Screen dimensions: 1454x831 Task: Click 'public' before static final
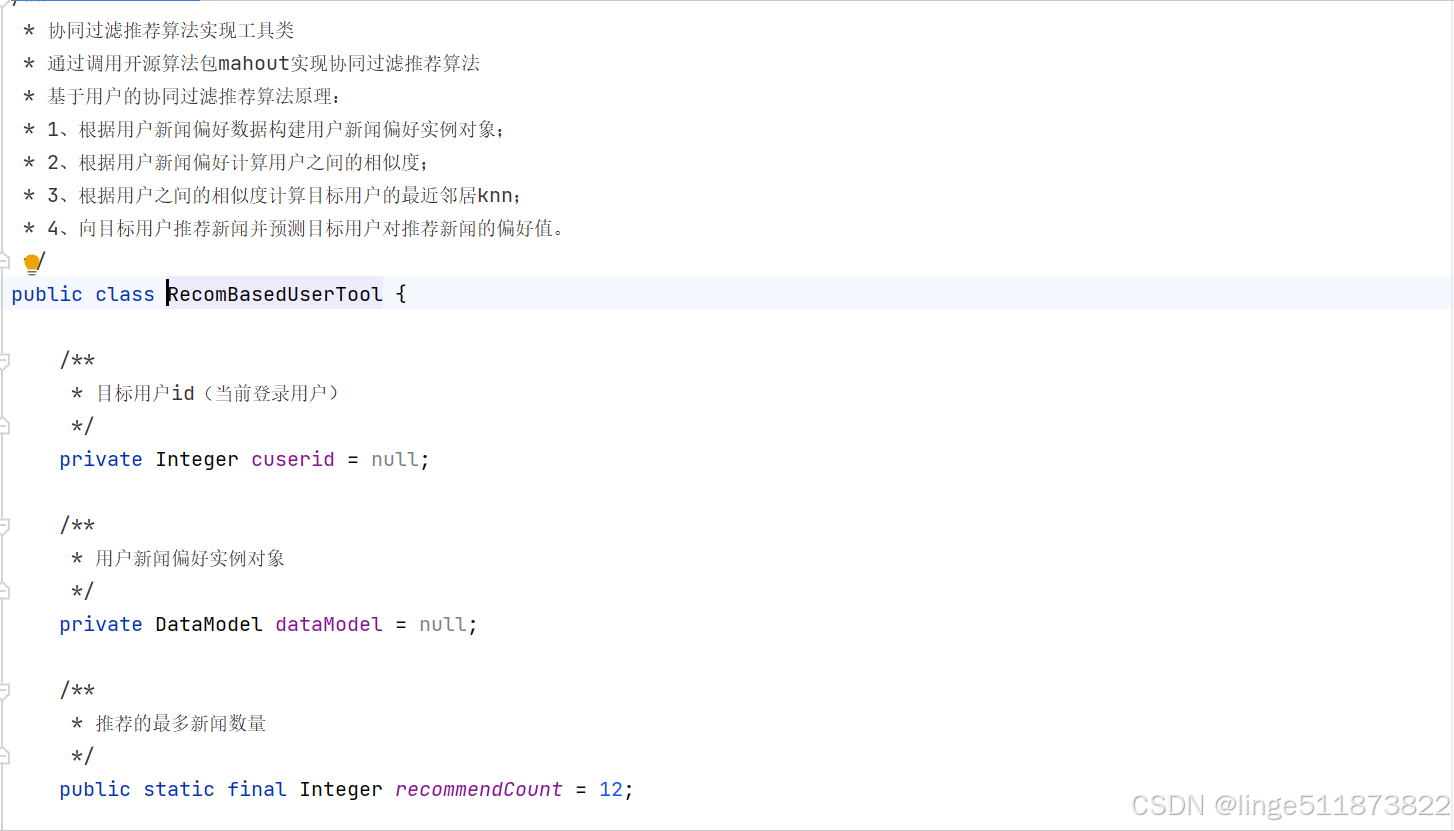[x=95, y=789]
